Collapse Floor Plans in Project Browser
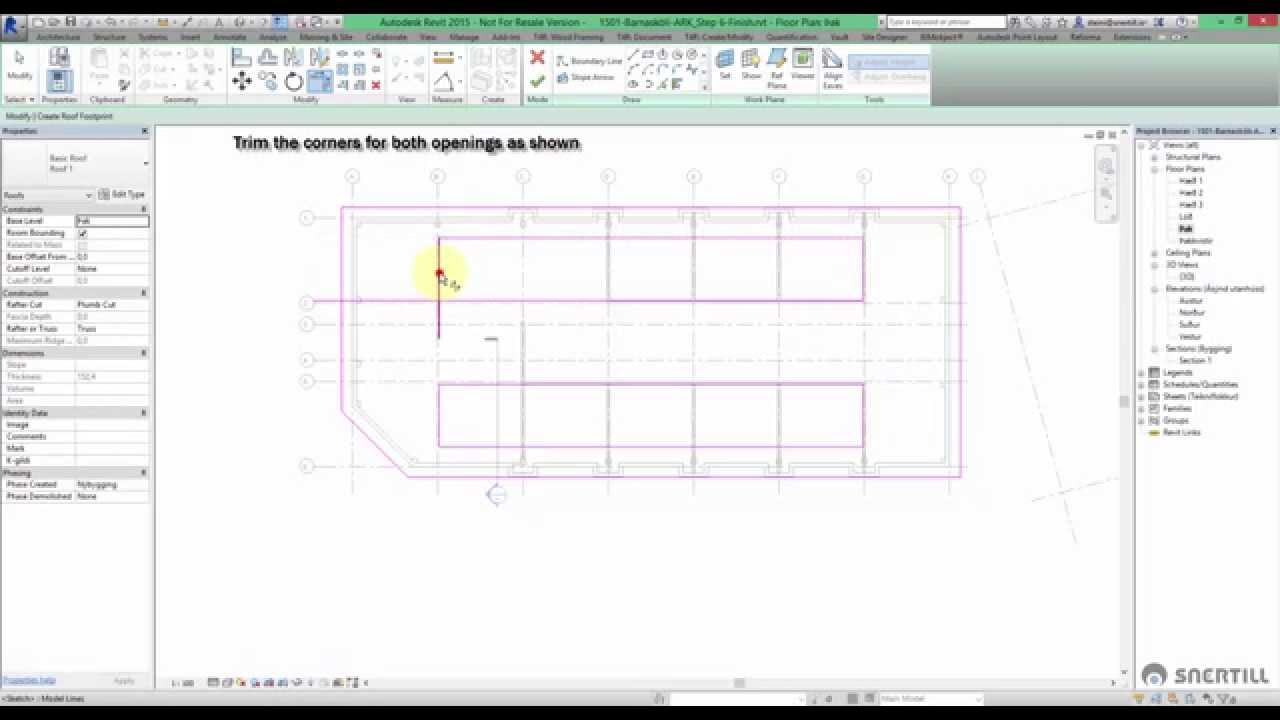Screen dimensions: 1280x720 tap(1154, 169)
